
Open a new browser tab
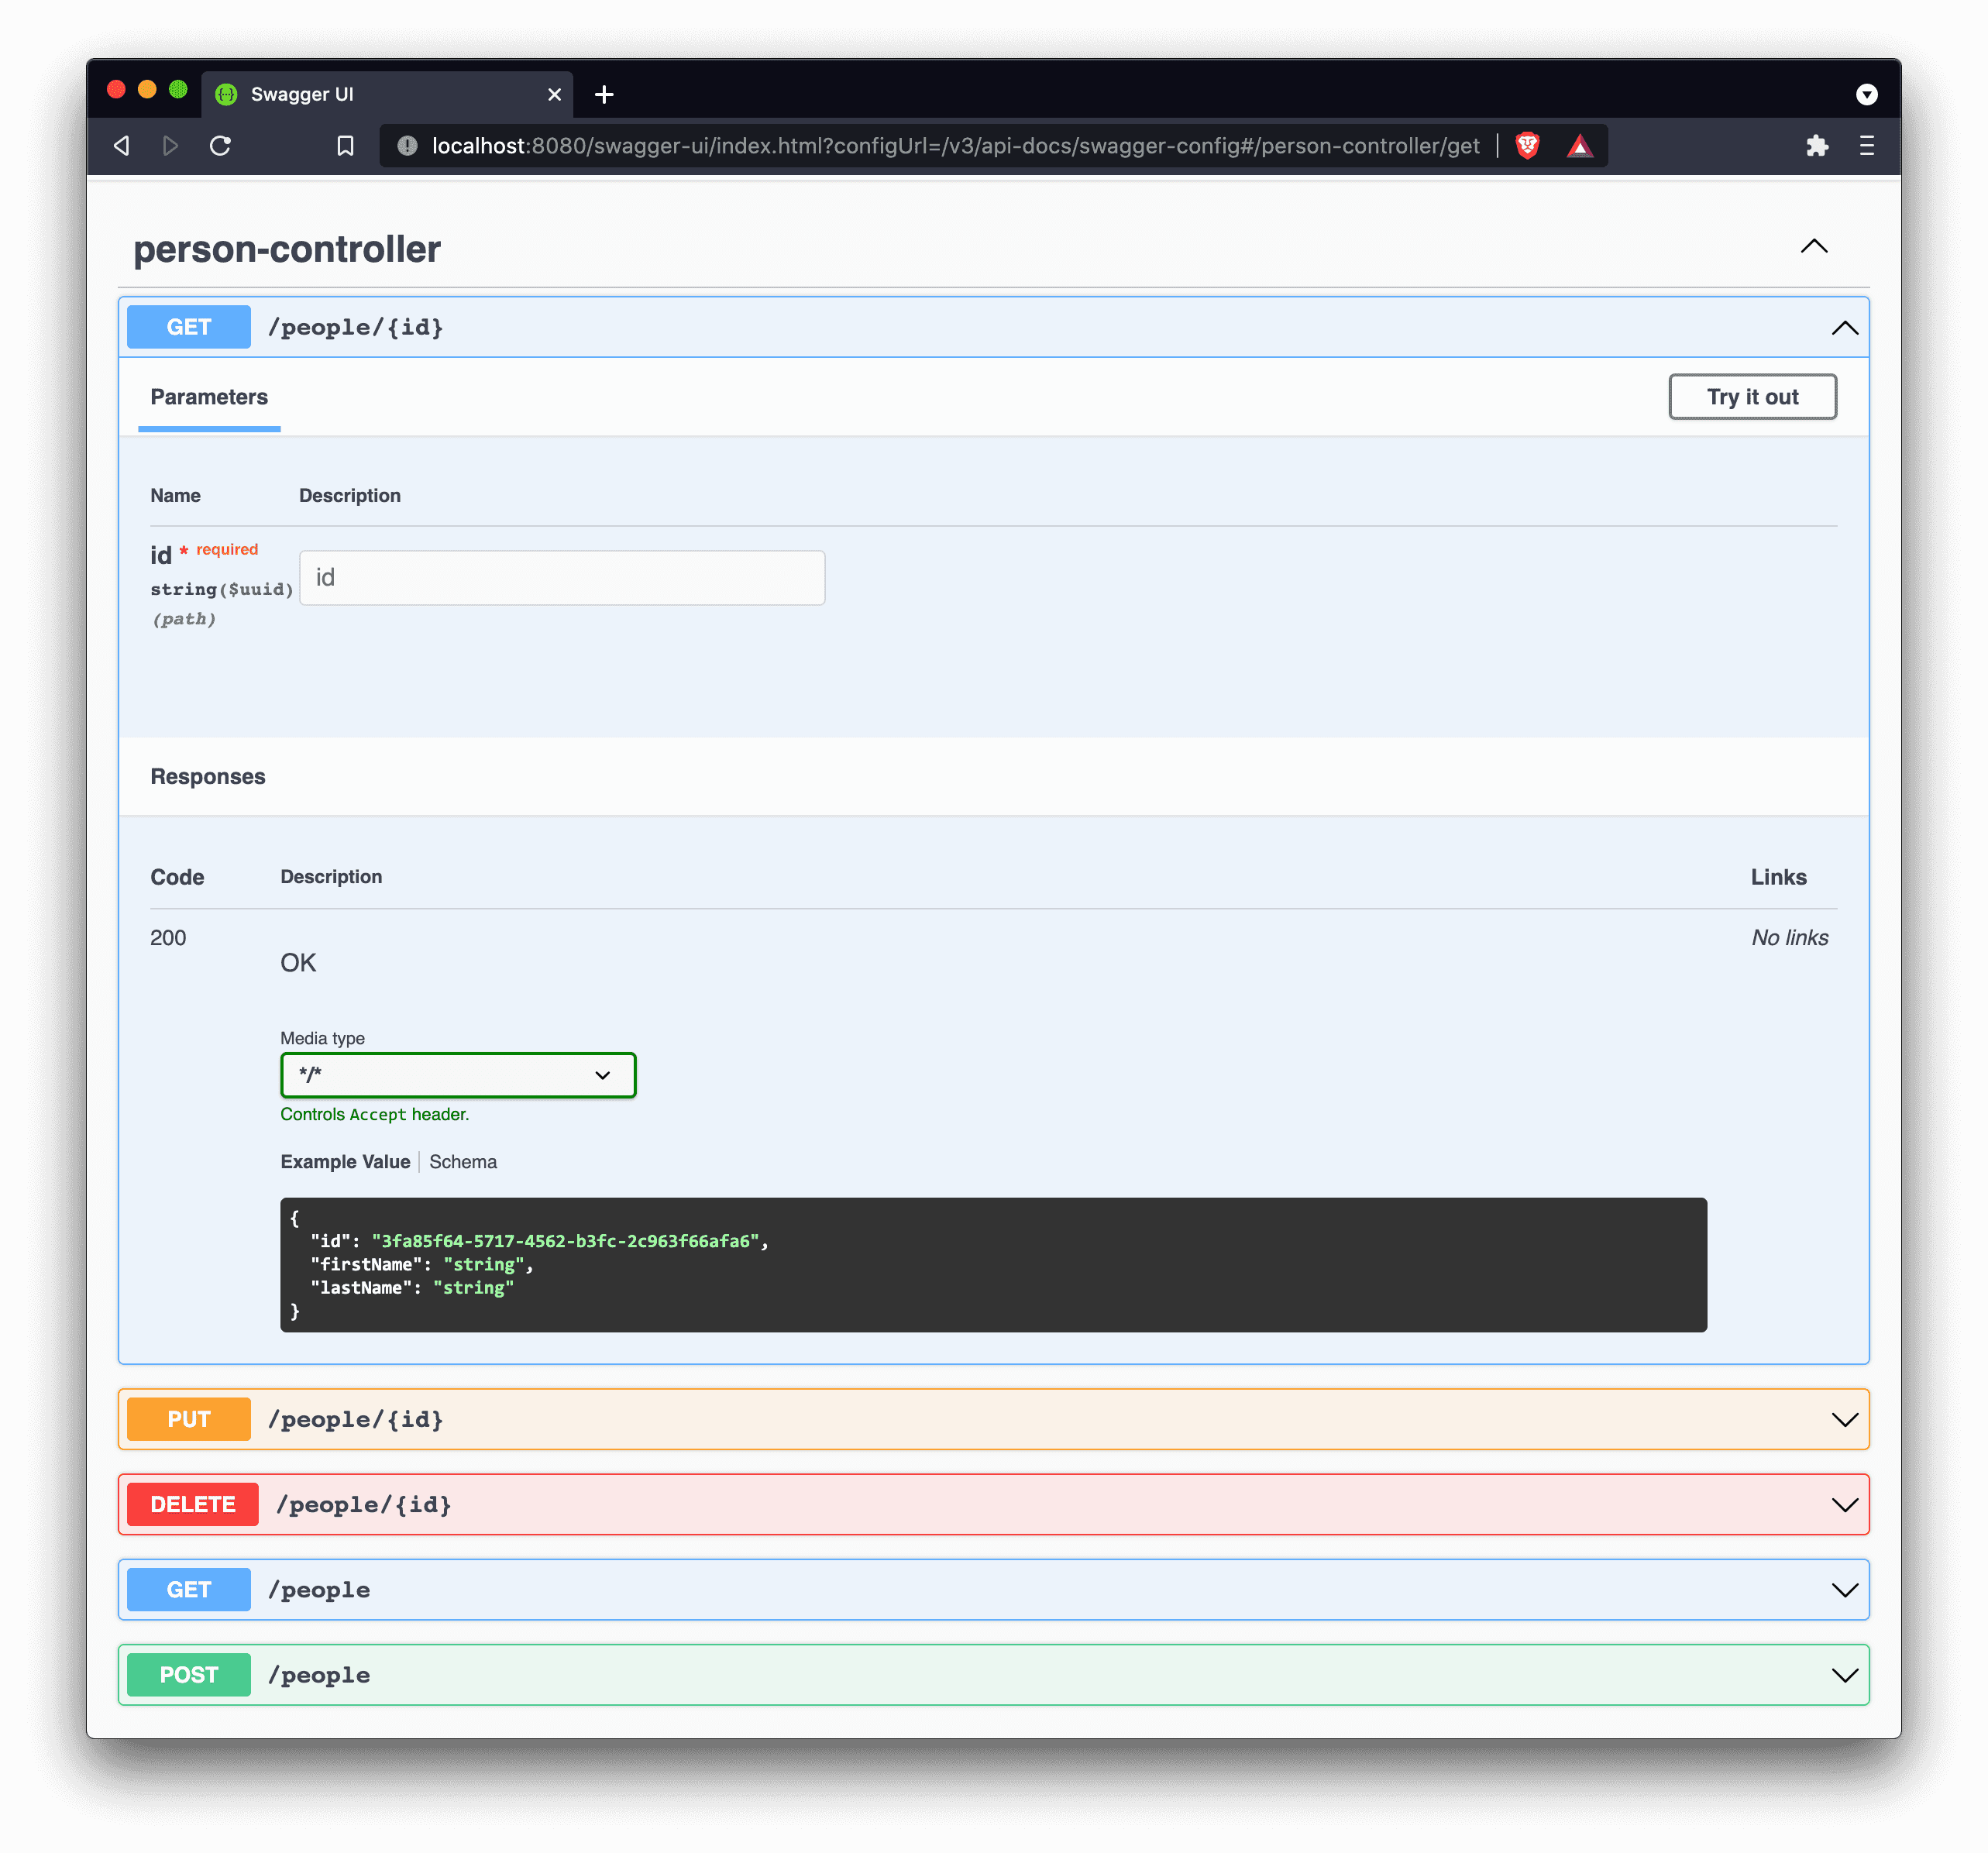coord(604,94)
